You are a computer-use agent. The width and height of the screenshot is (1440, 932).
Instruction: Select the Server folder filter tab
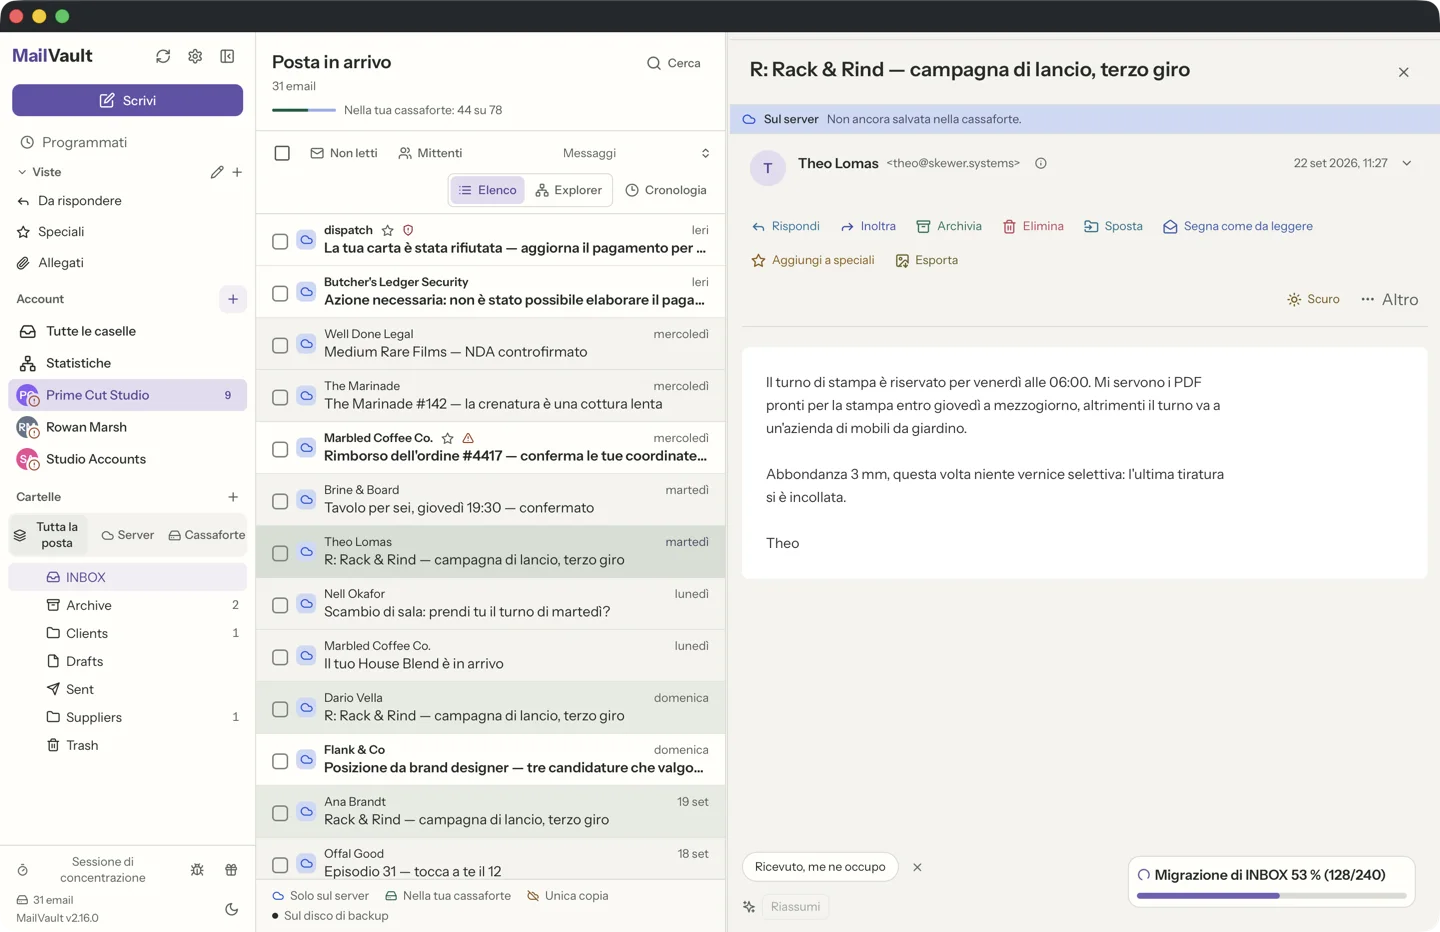pos(128,535)
